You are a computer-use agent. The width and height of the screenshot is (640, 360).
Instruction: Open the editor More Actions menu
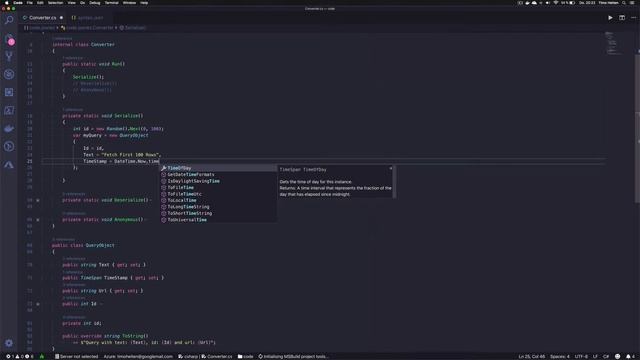pos(633,18)
